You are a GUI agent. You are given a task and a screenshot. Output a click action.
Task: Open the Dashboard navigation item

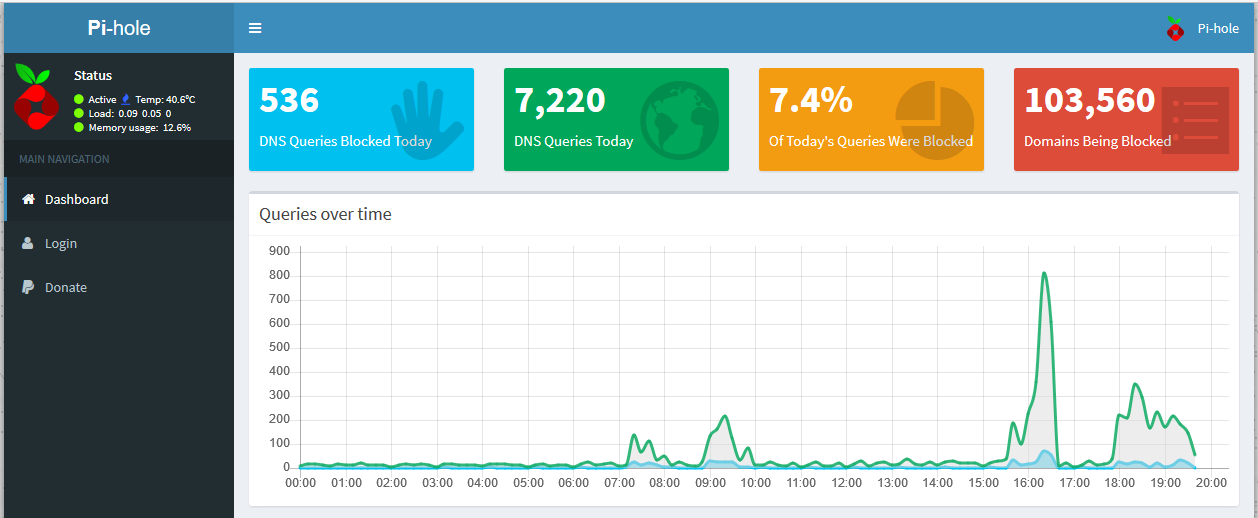[x=76, y=199]
